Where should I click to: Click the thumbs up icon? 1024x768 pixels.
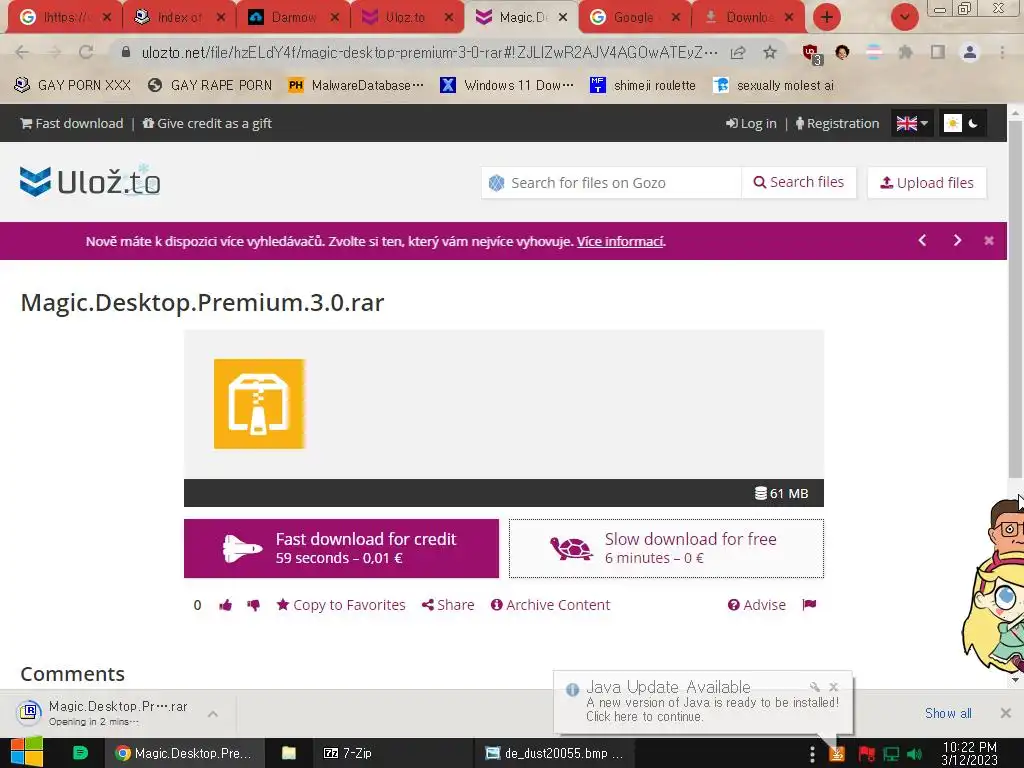tap(225, 605)
